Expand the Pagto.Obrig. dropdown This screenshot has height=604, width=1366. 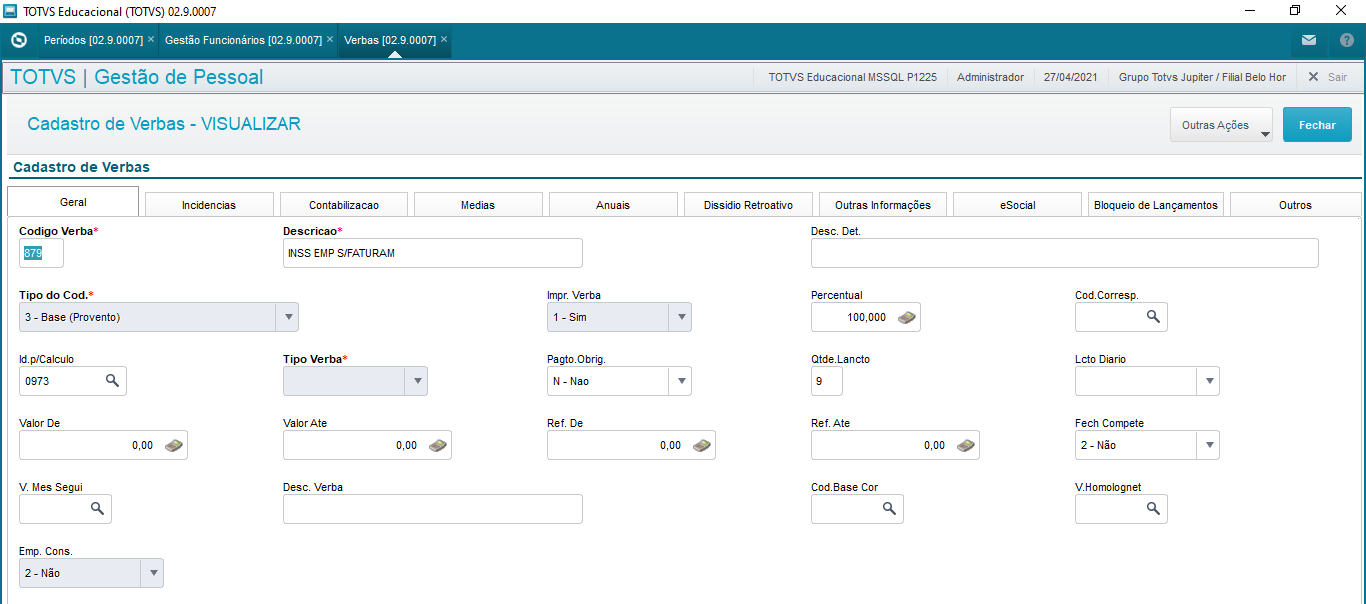pos(681,381)
